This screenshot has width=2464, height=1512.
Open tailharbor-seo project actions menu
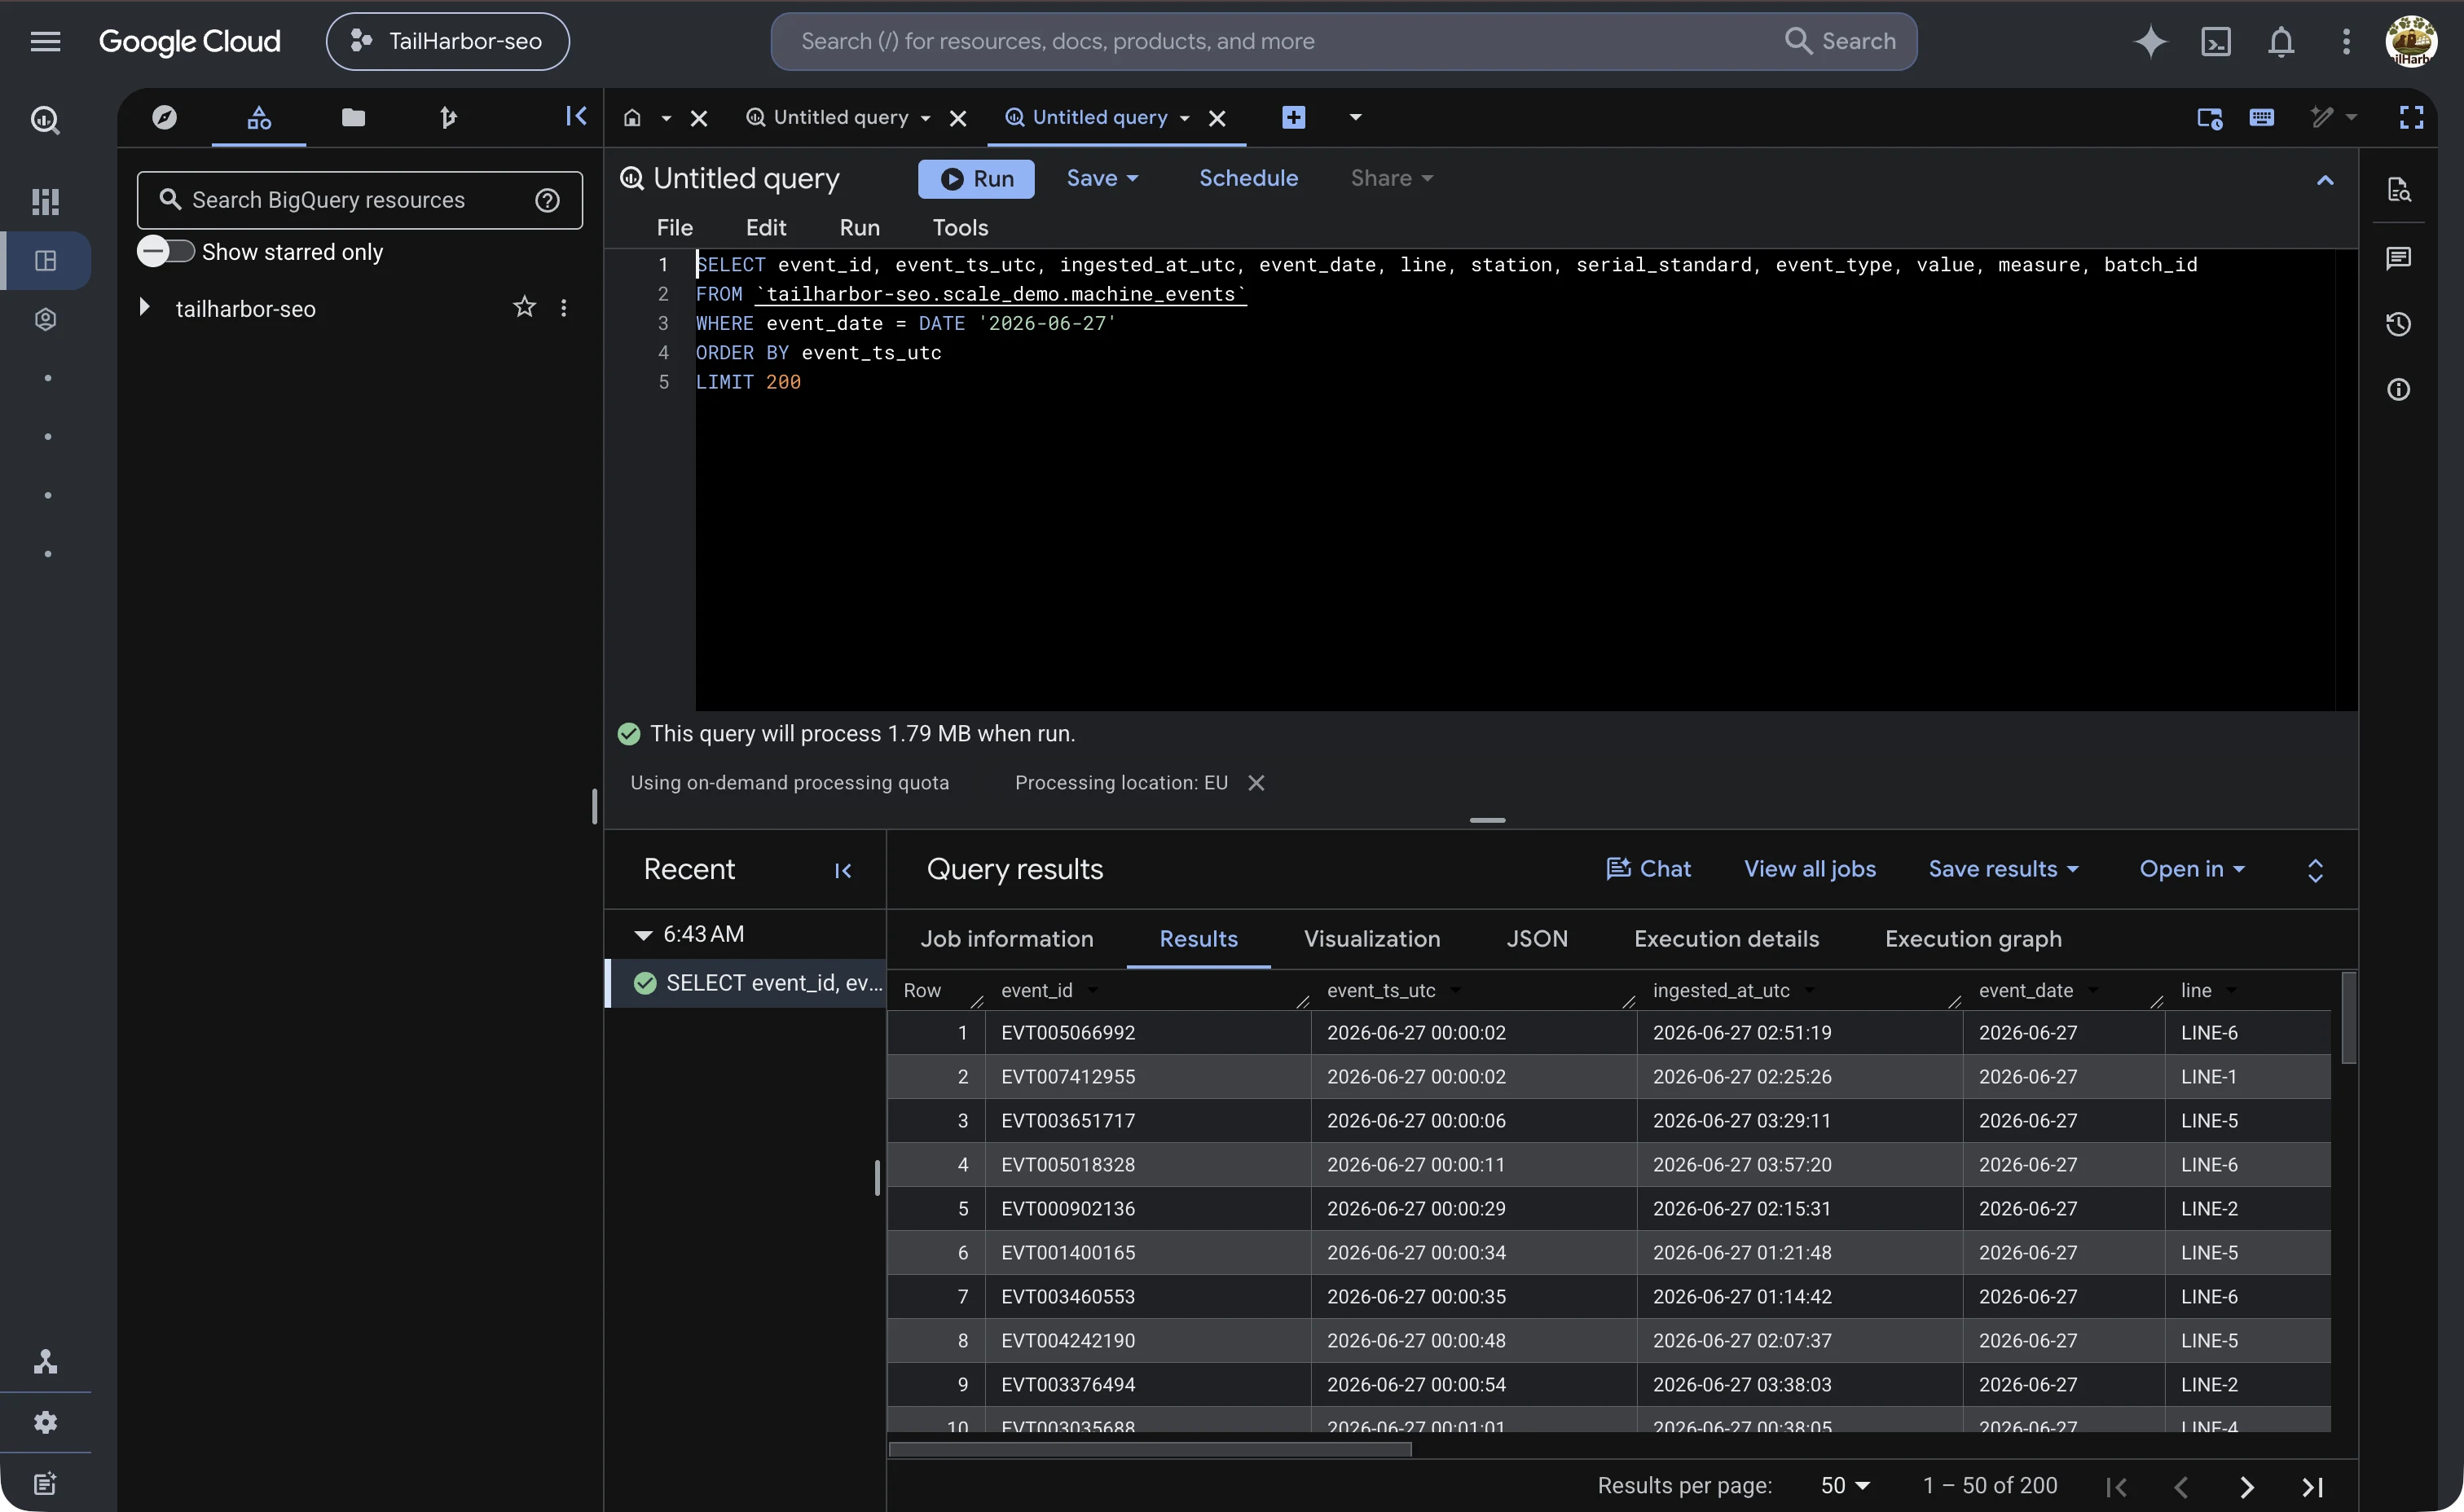tap(563, 308)
